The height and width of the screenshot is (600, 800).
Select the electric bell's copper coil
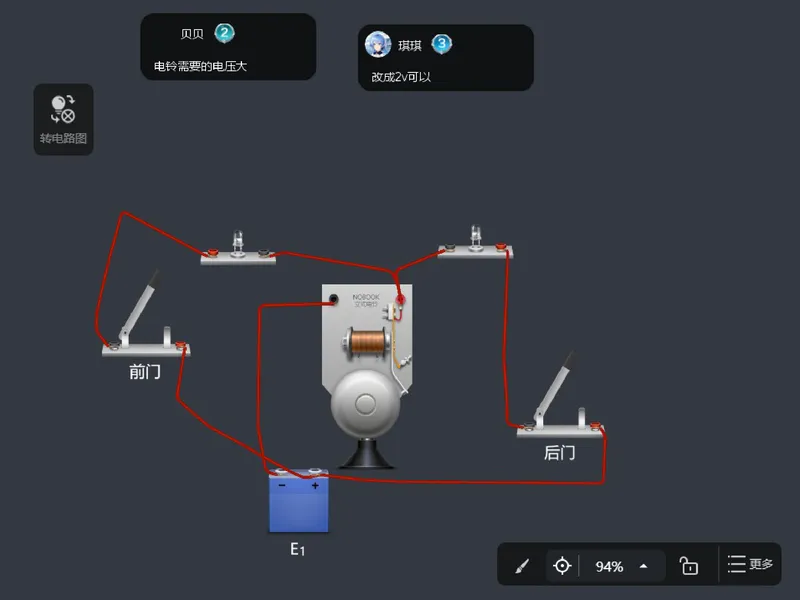pos(367,341)
